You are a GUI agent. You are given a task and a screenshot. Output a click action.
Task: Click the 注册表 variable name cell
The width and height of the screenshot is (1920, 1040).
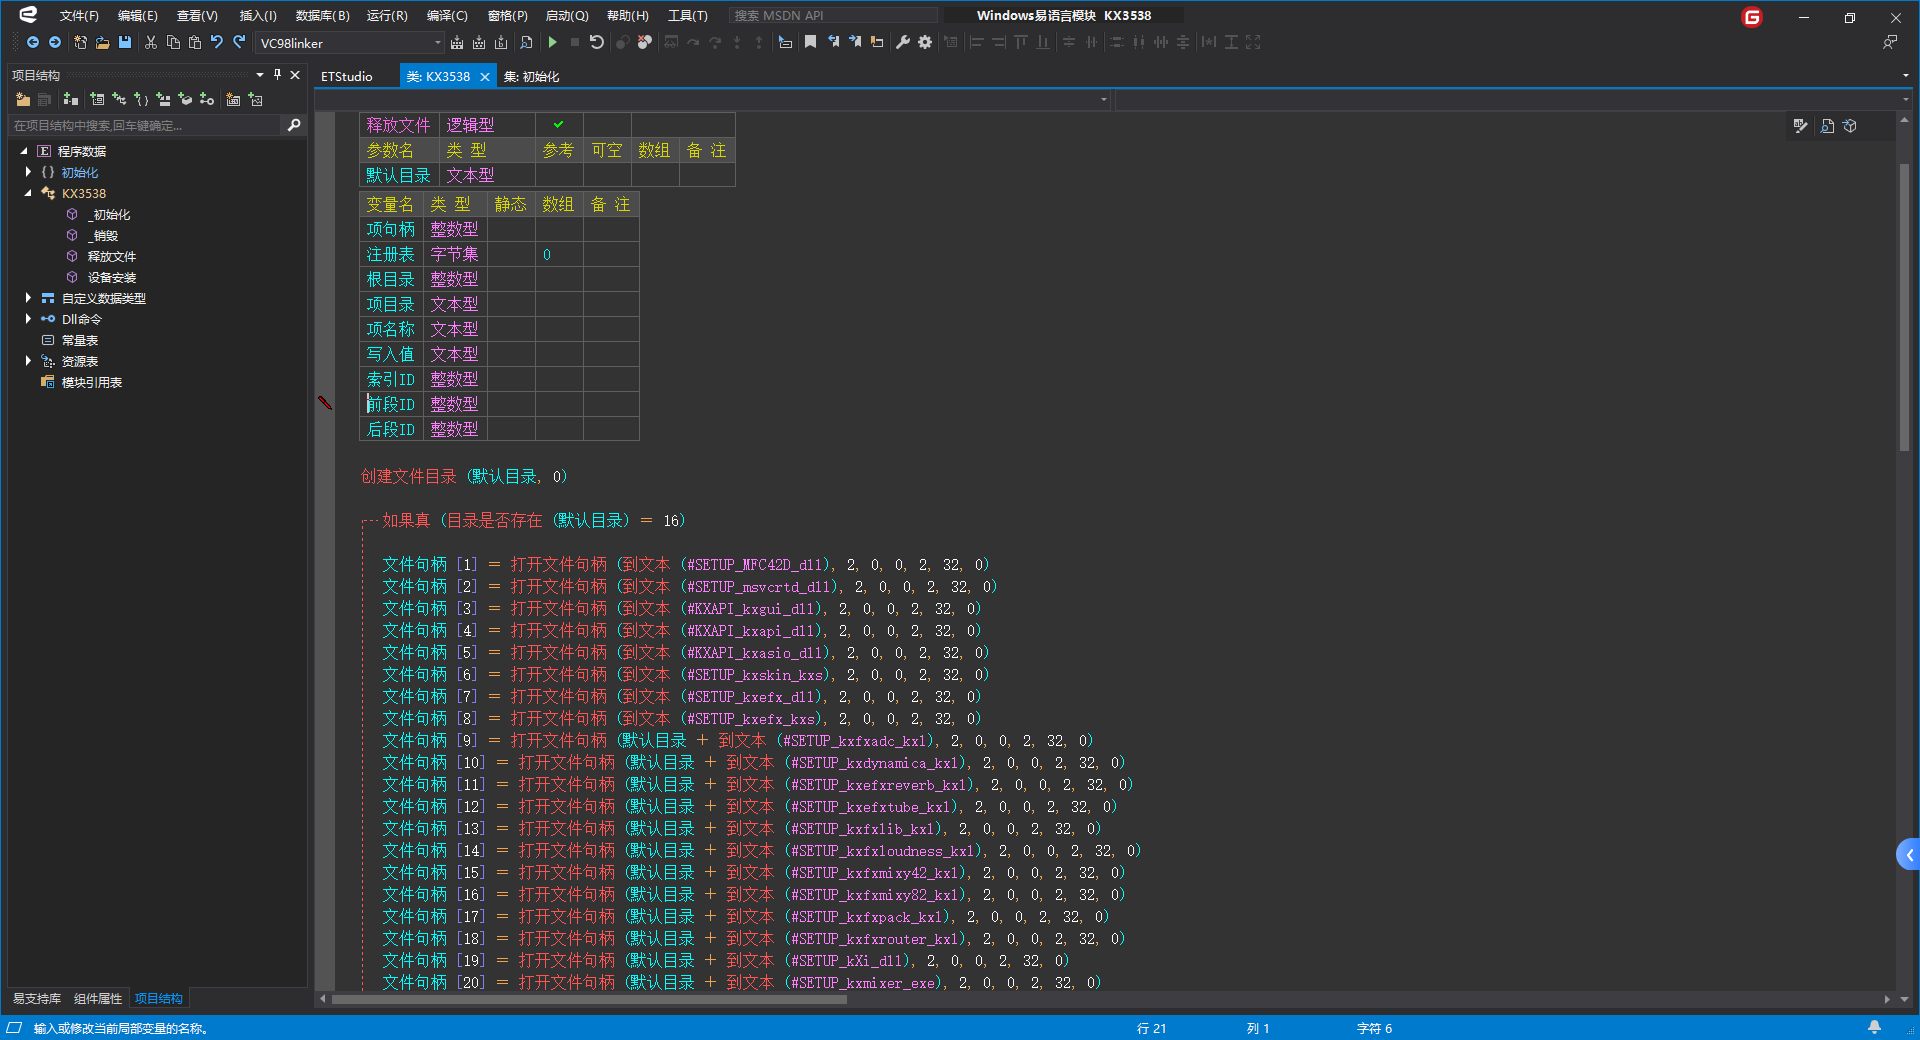391,254
